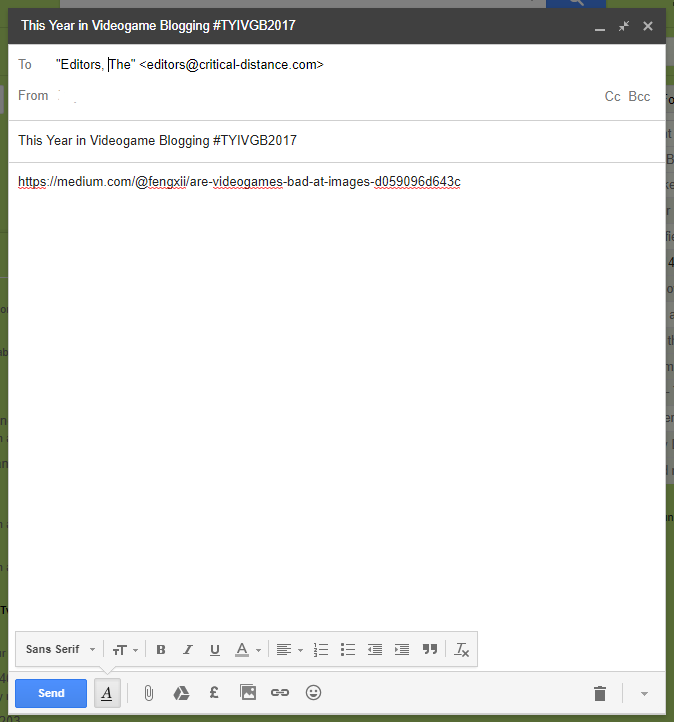Send the email with the Send button
Viewport: 674px width, 722px height.
tap(51, 693)
